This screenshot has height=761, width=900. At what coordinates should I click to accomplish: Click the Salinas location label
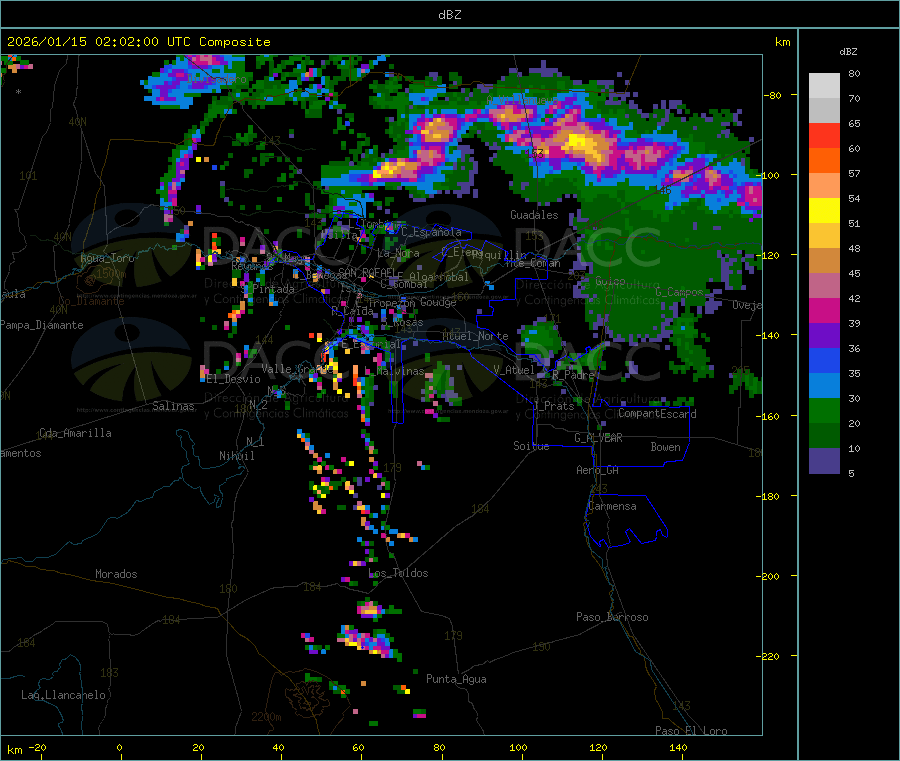tap(173, 406)
